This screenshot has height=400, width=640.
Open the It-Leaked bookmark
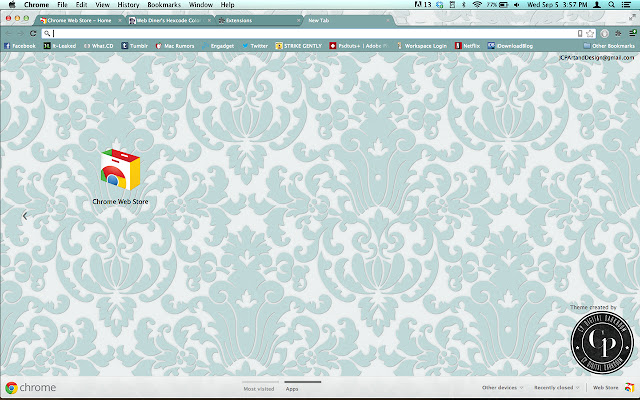[60, 46]
